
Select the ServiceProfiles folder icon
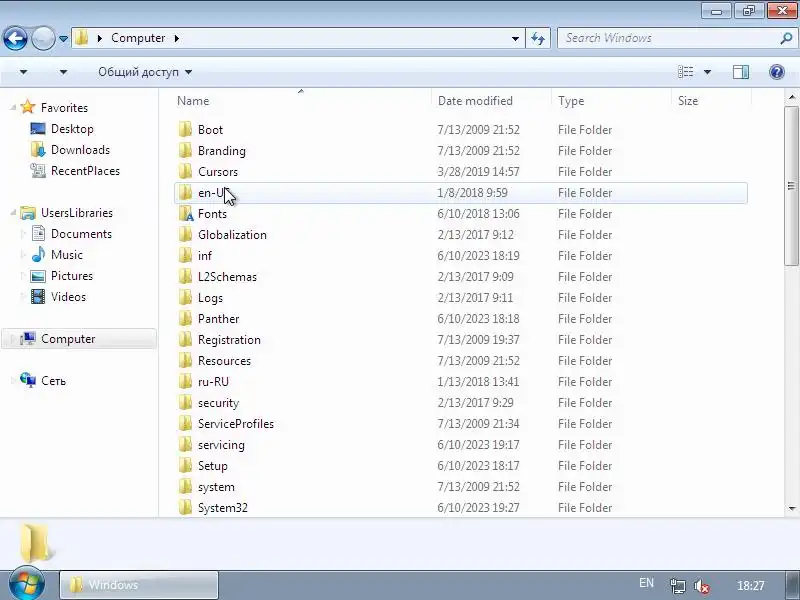pos(185,423)
